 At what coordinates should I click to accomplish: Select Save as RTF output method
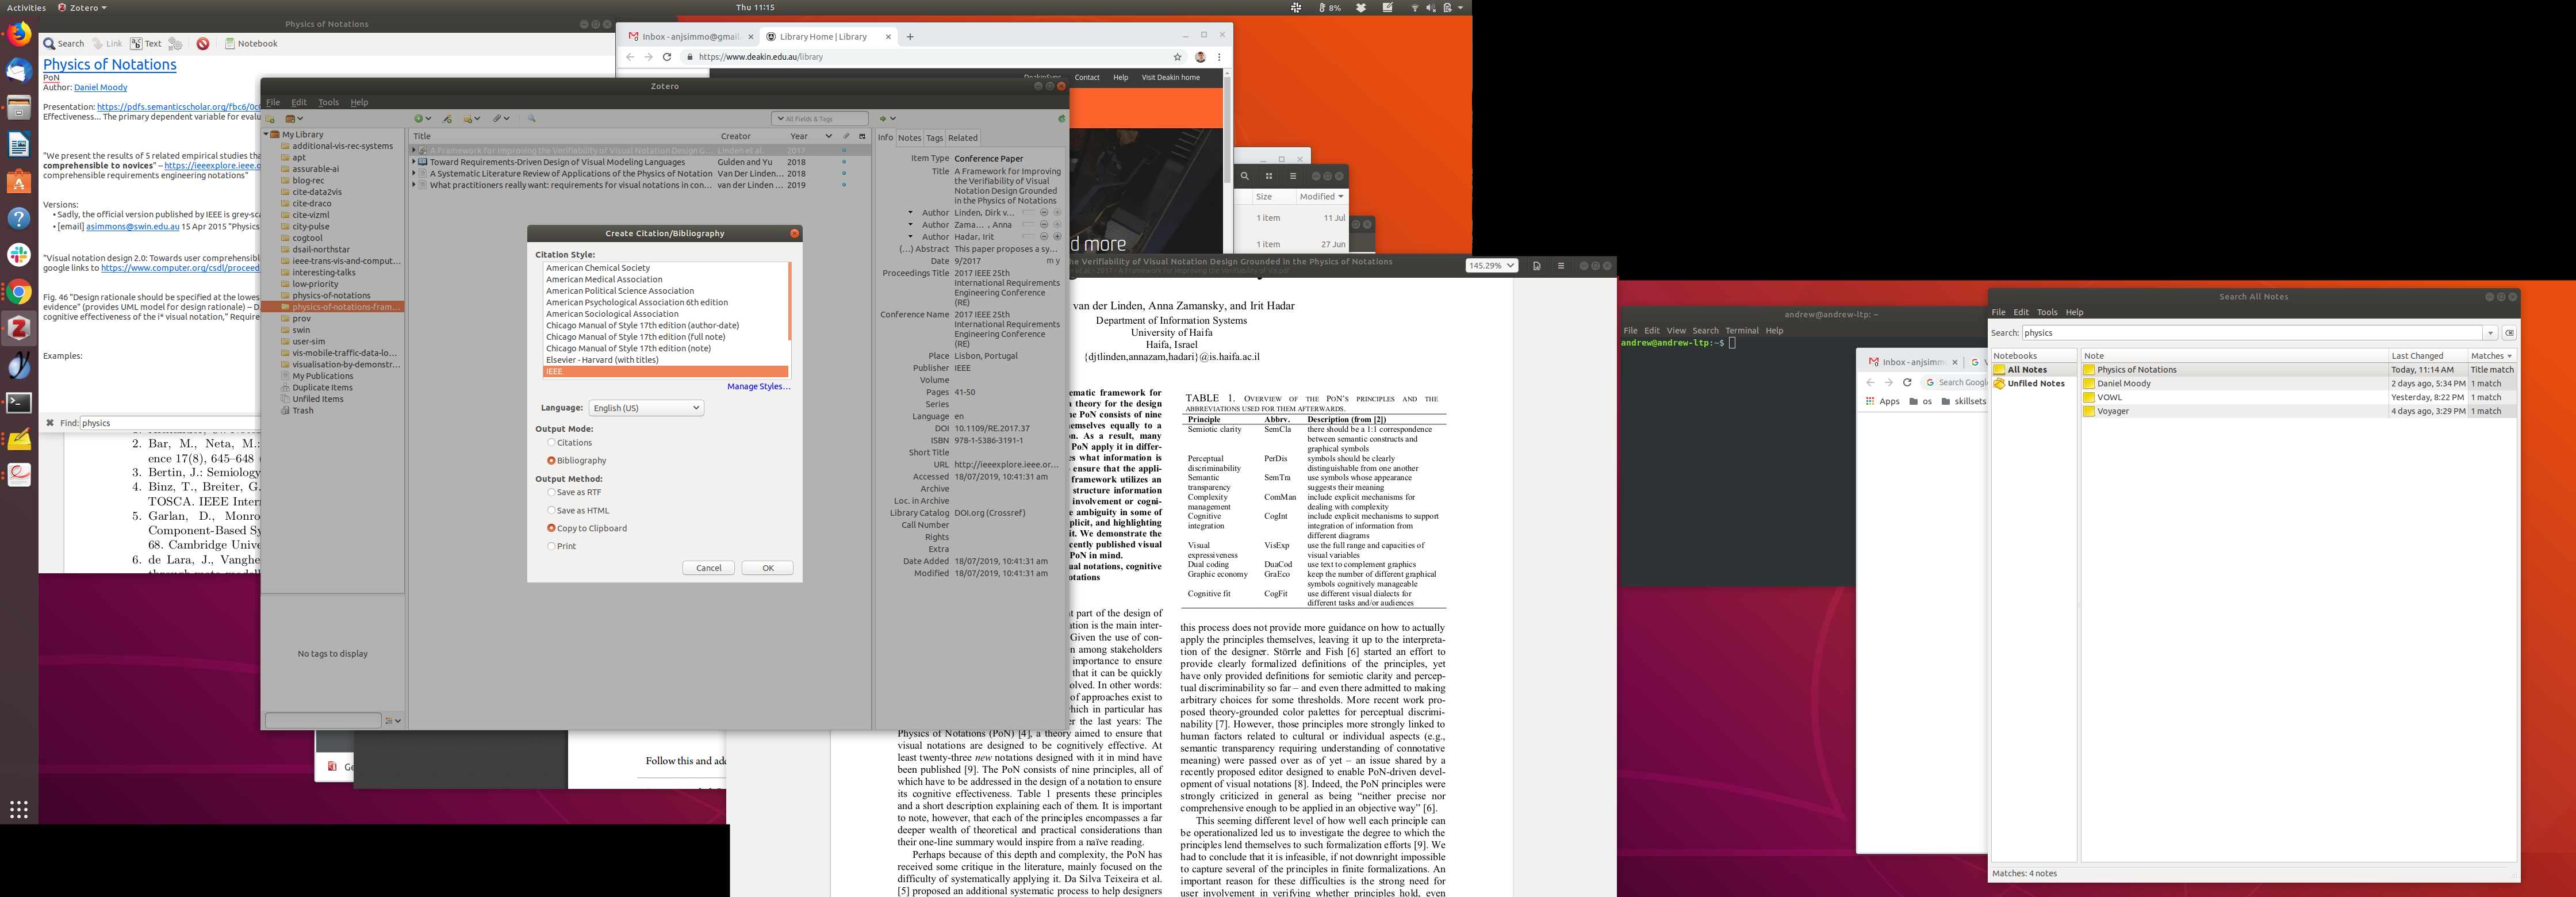tap(551, 493)
